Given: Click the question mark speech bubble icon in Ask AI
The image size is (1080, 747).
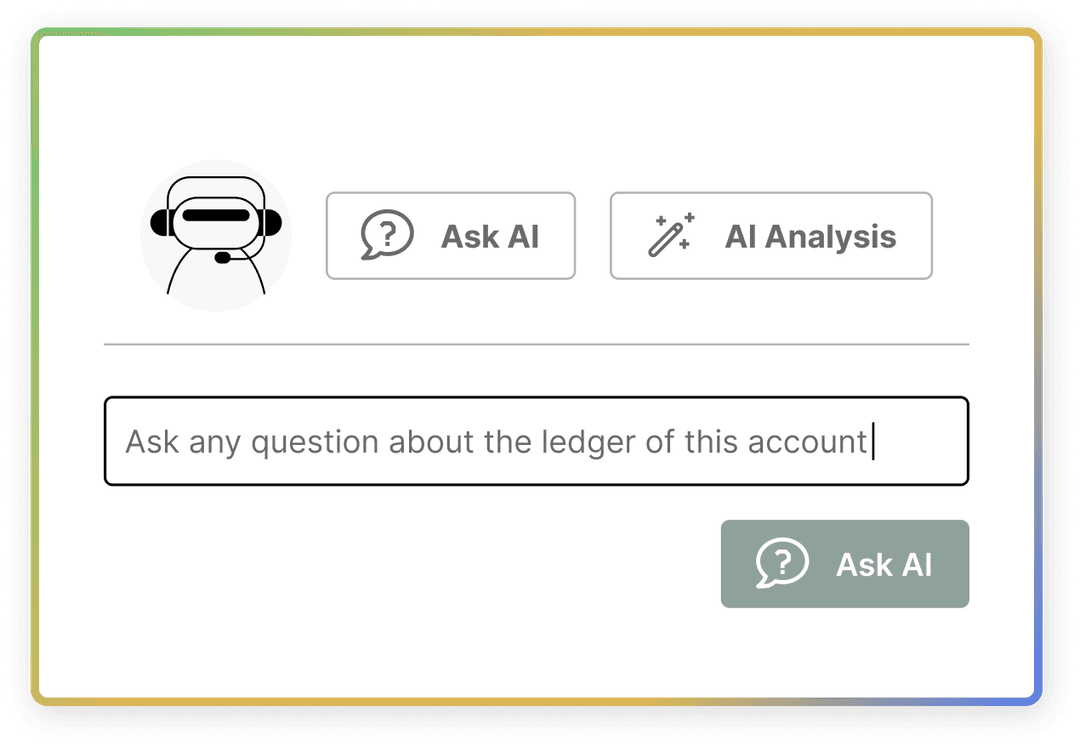Looking at the screenshot, I should click(x=389, y=236).
